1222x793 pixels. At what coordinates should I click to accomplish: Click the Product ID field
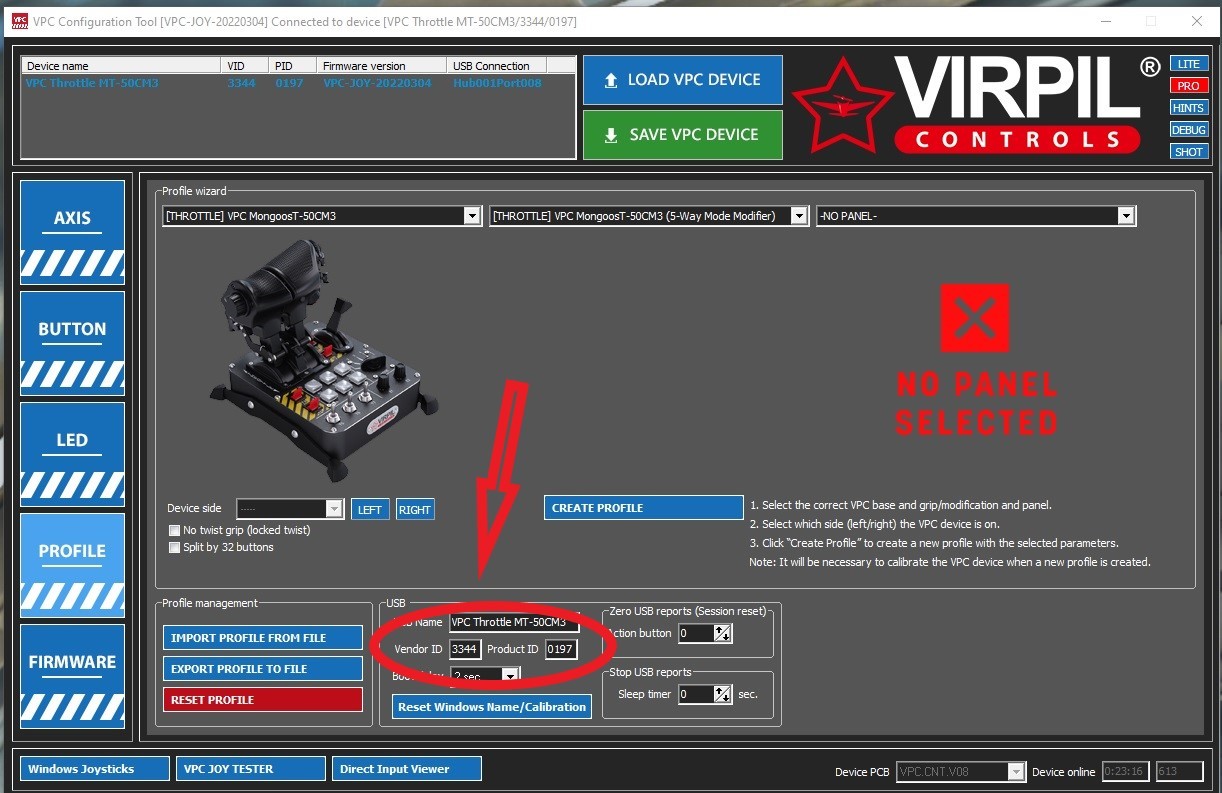point(561,650)
